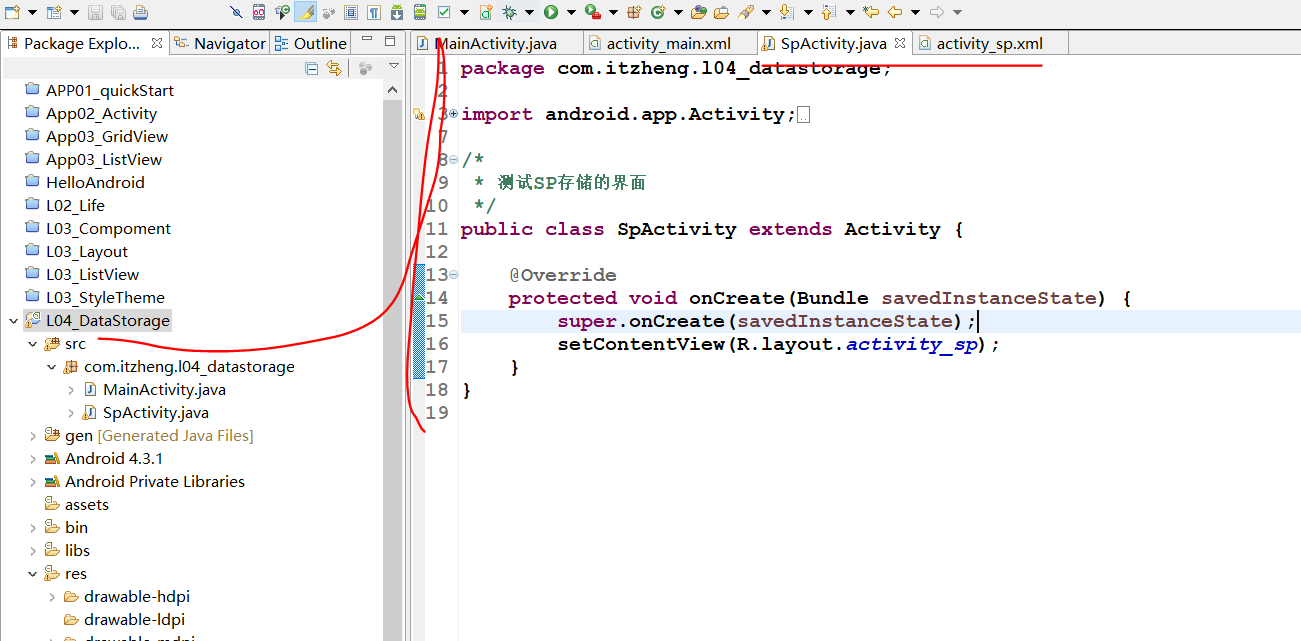Image resolution: width=1301 pixels, height=641 pixels.
Task: Open the MainActivity.java editor tab
Action: pos(498,43)
